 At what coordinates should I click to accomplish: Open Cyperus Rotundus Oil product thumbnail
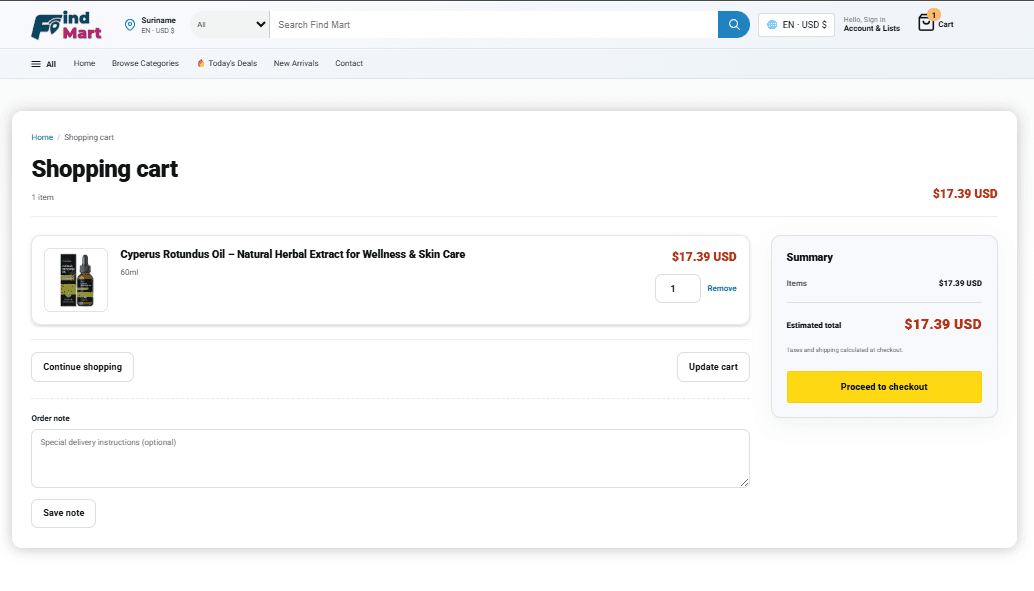(76, 280)
